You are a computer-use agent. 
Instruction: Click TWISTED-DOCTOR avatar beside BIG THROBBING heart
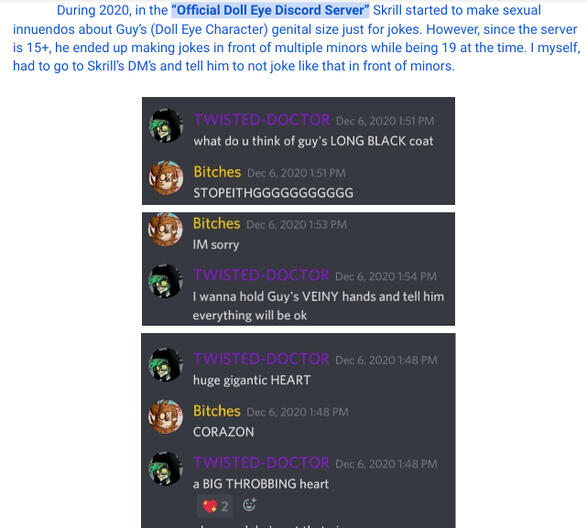pos(165,468)
